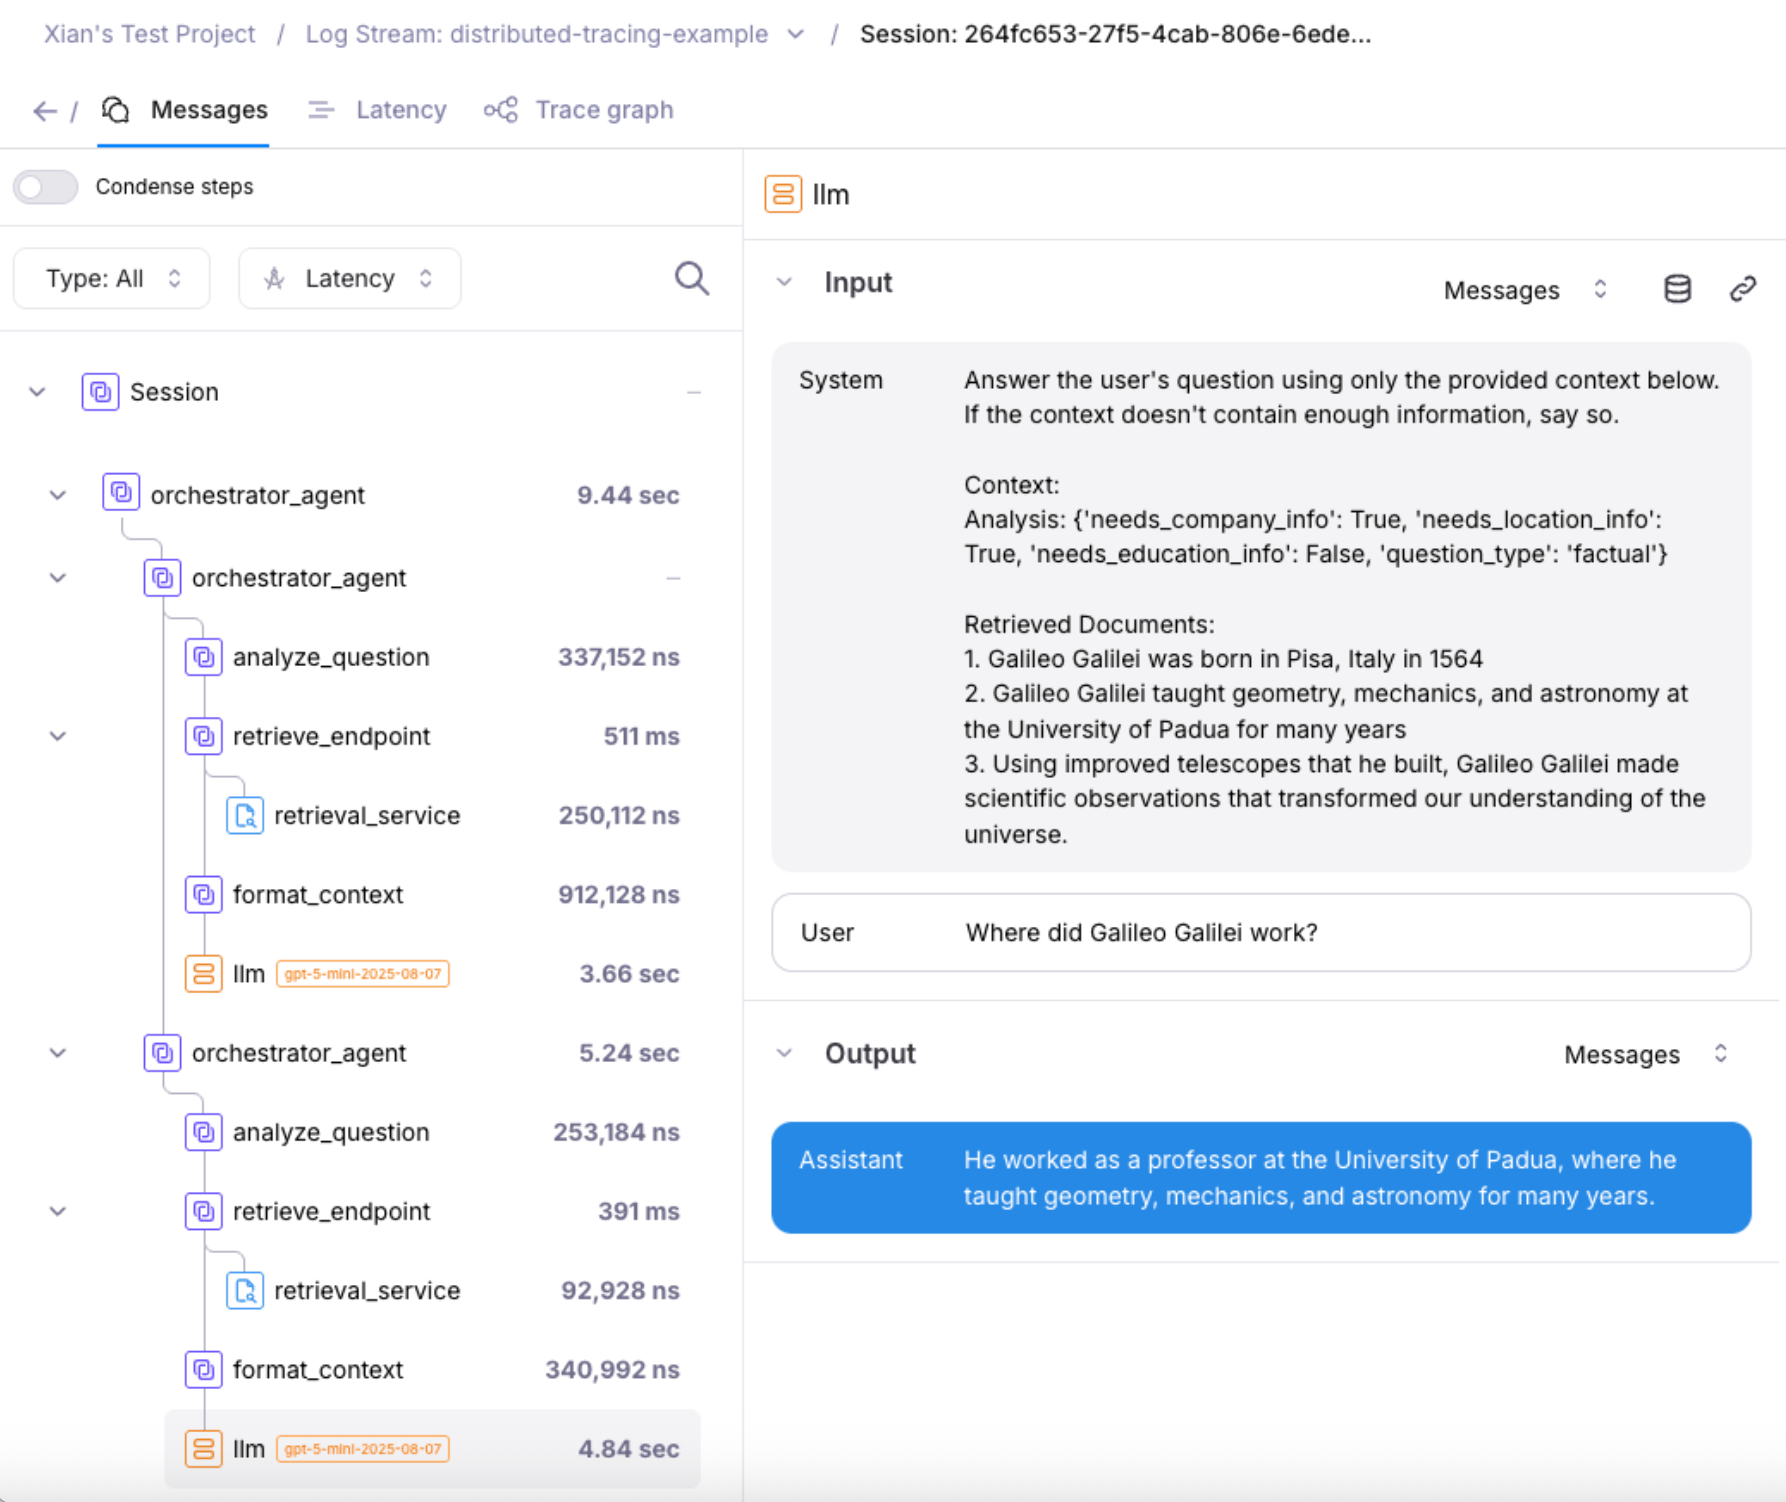
Task: Click the 391 ms retrieve_endpoint icon
Action: pos(203,1211)
